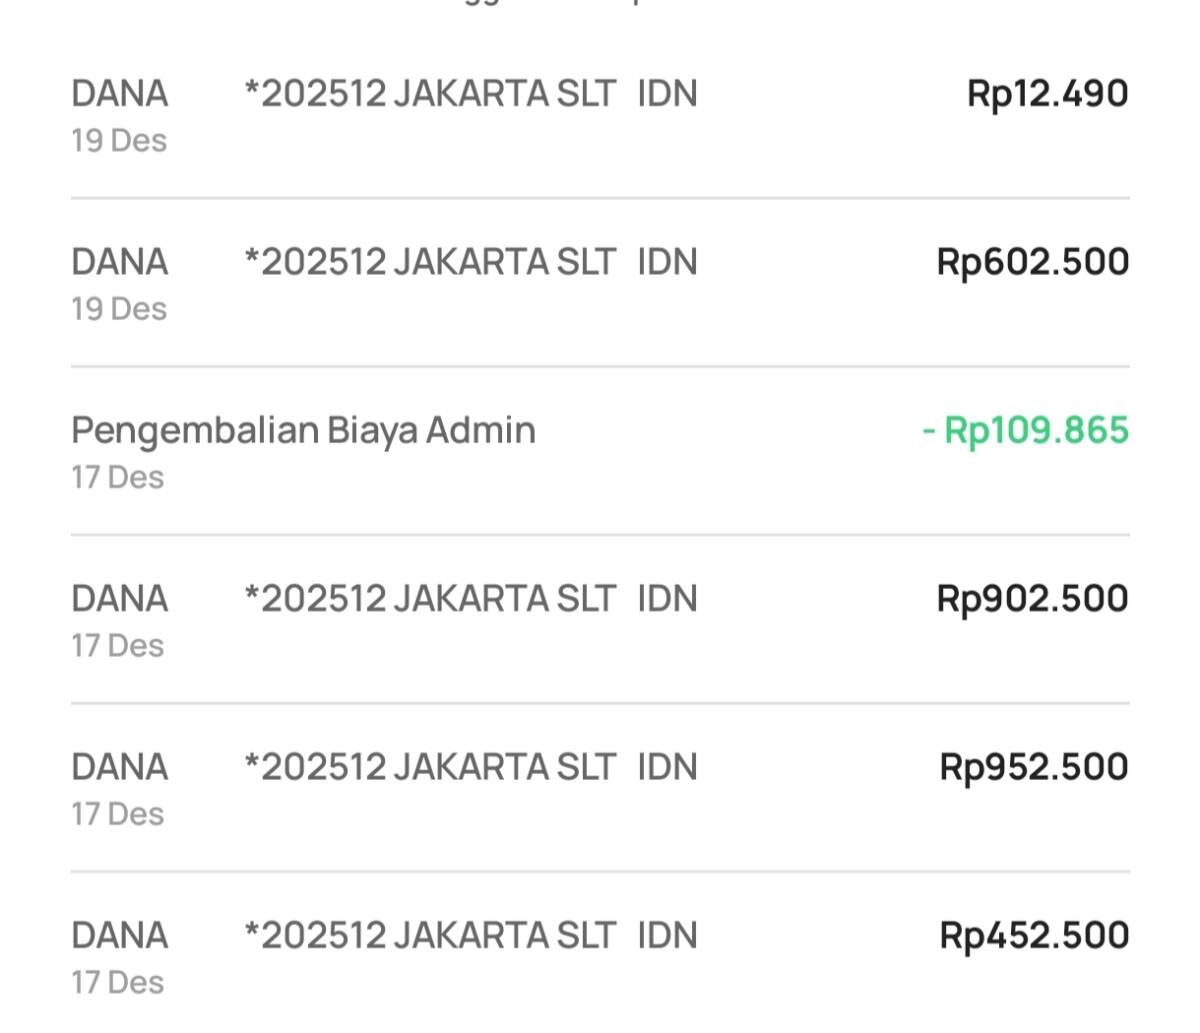Select the 17 Des date of Rp452.500 entry
Image resolution: width=1200 pixels, height=1033 pixels.
(117, 983)
